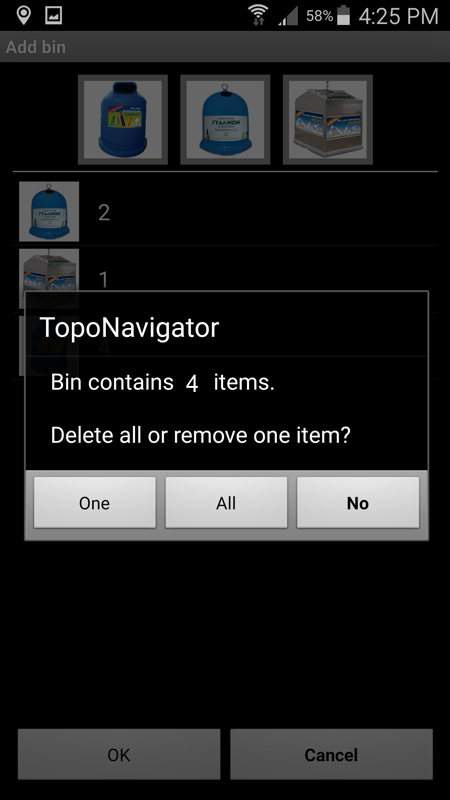Tap the Cancel button at the bottom

331,754
